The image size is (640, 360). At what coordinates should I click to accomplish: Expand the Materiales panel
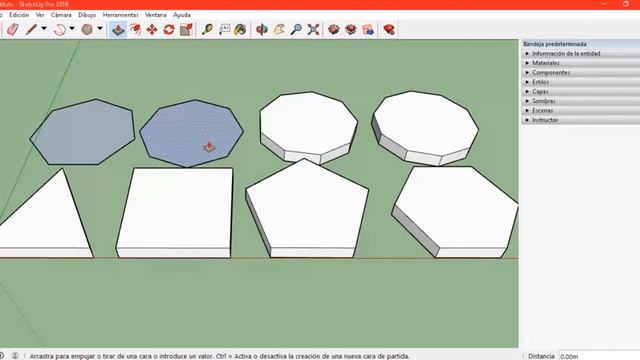pyautogui.click(x=581, y=63)
